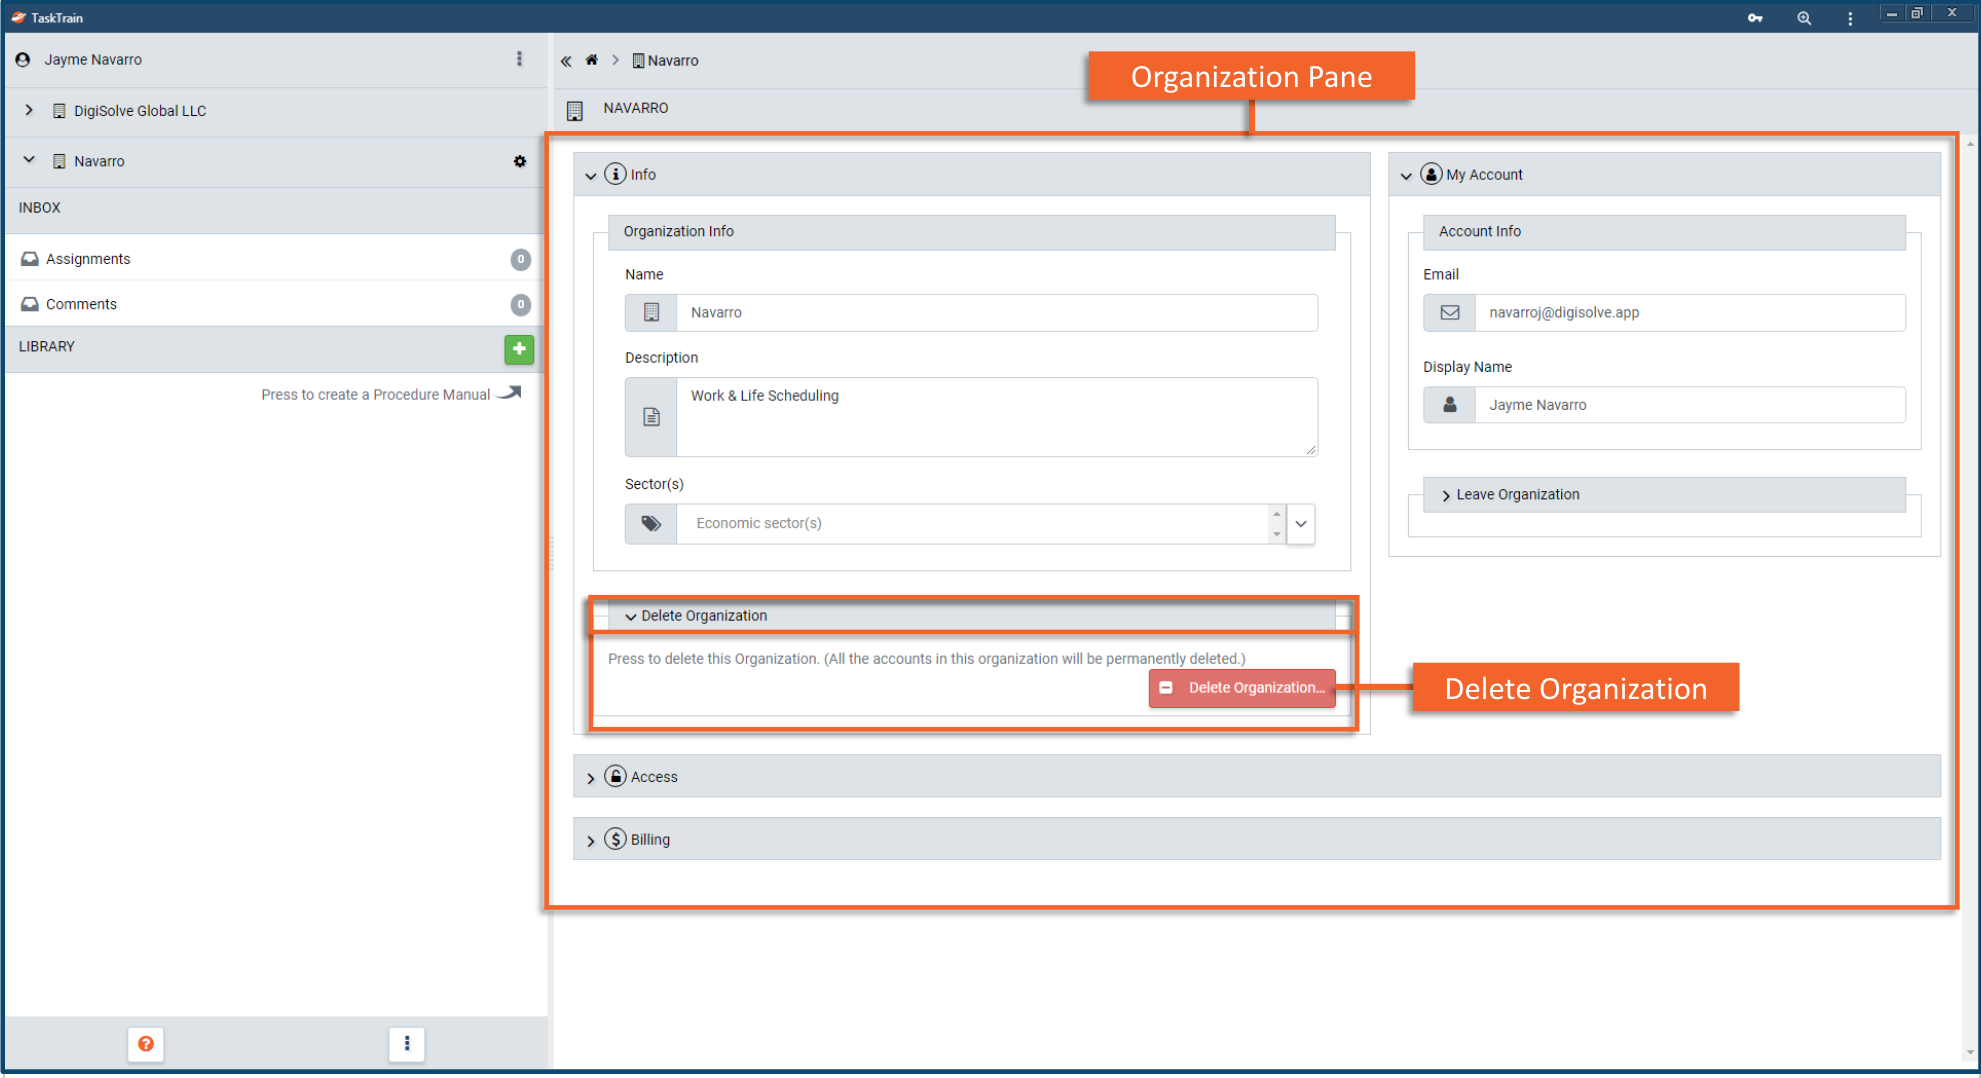Click the Account Info panel header
Screen dimensions: 1981x1078
(x=1664, y=232)
